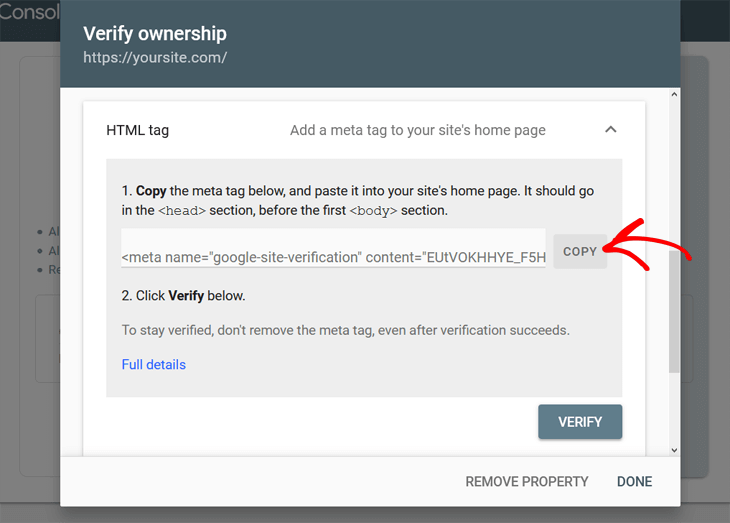Viewport: 730px width, 523px height.
Task: Collapse the HTML tag section chevron
Action: tap(611, 130)
